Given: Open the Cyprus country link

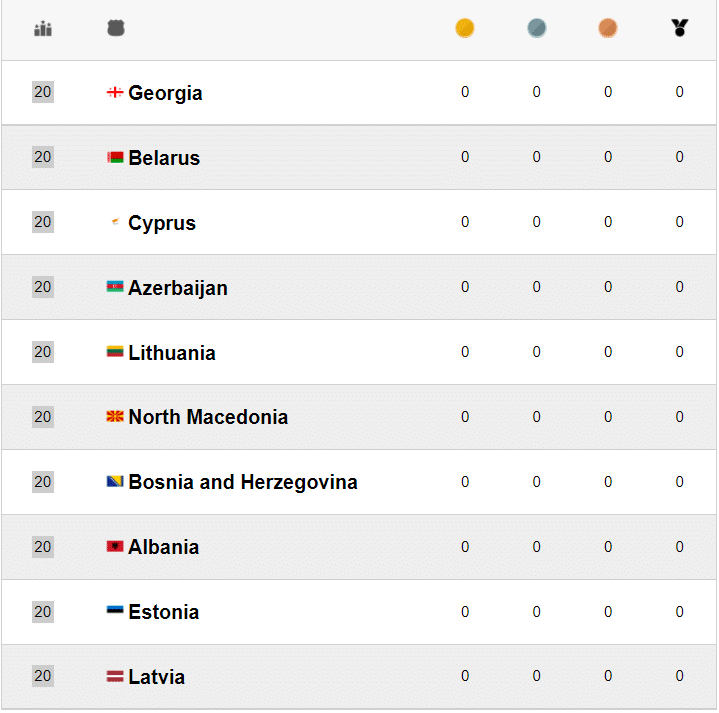Looking at the screenshot, I should point(162,223).
